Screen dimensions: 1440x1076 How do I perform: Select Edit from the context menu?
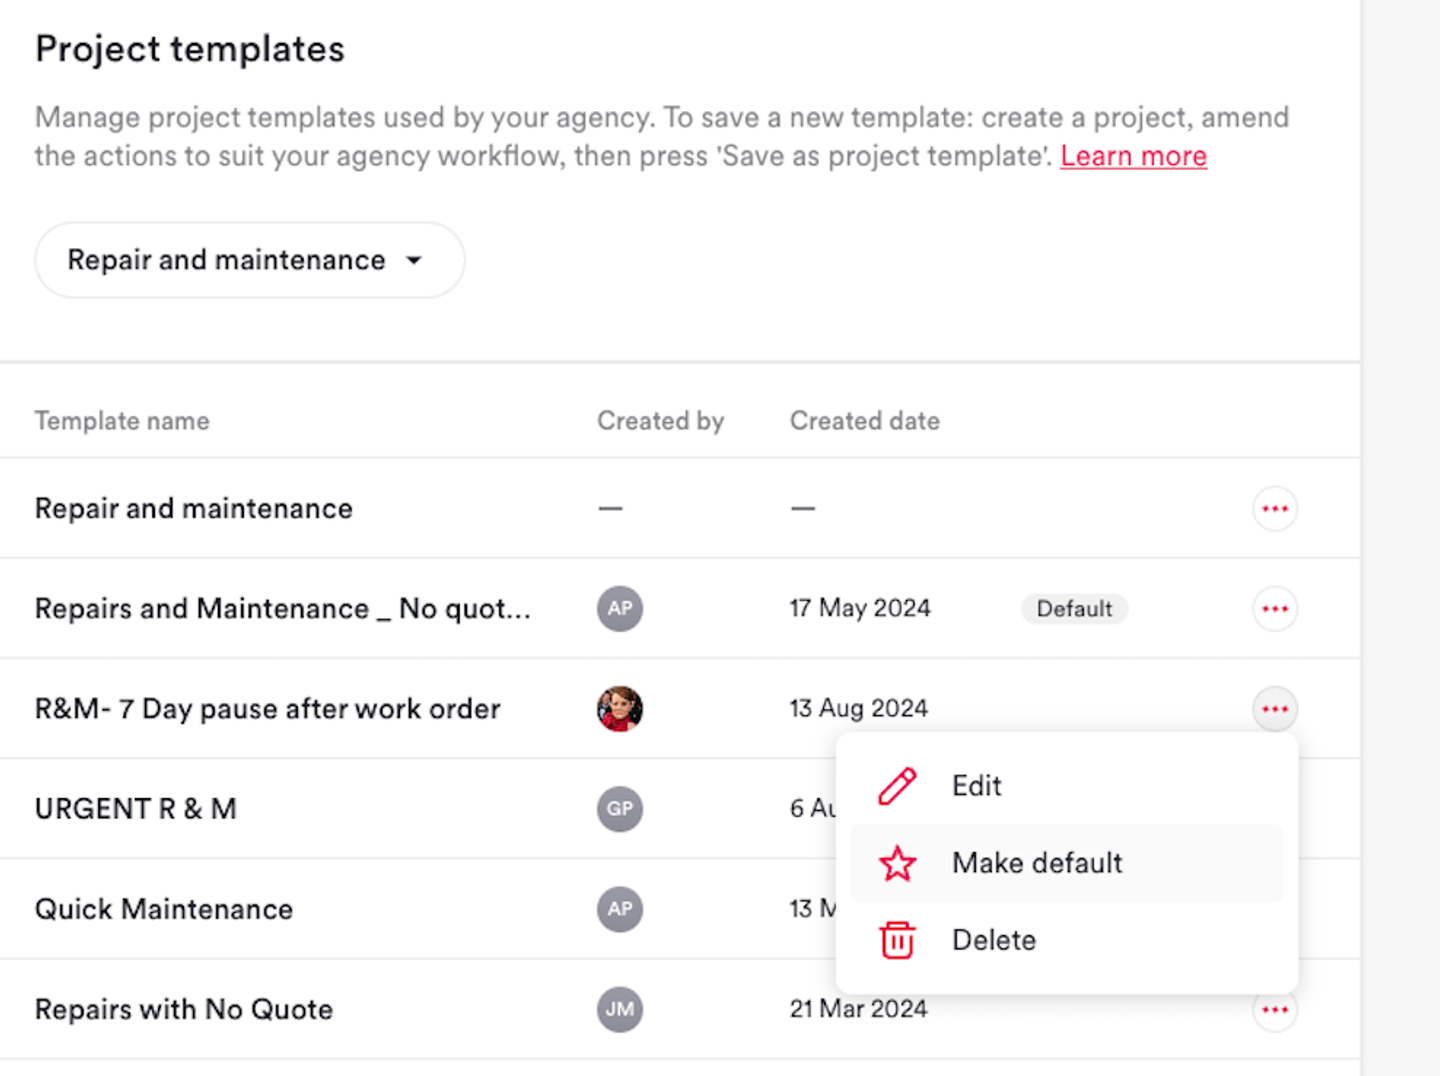976,786
